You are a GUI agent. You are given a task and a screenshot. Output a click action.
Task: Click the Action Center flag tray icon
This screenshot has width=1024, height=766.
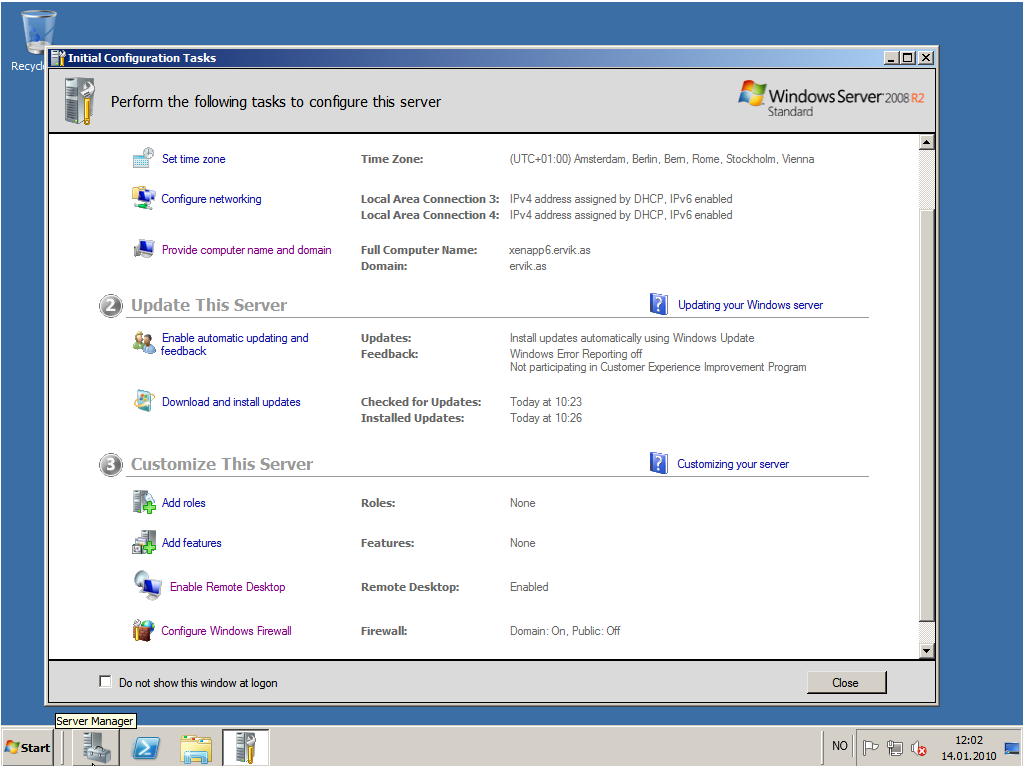[x=870, y=747]
